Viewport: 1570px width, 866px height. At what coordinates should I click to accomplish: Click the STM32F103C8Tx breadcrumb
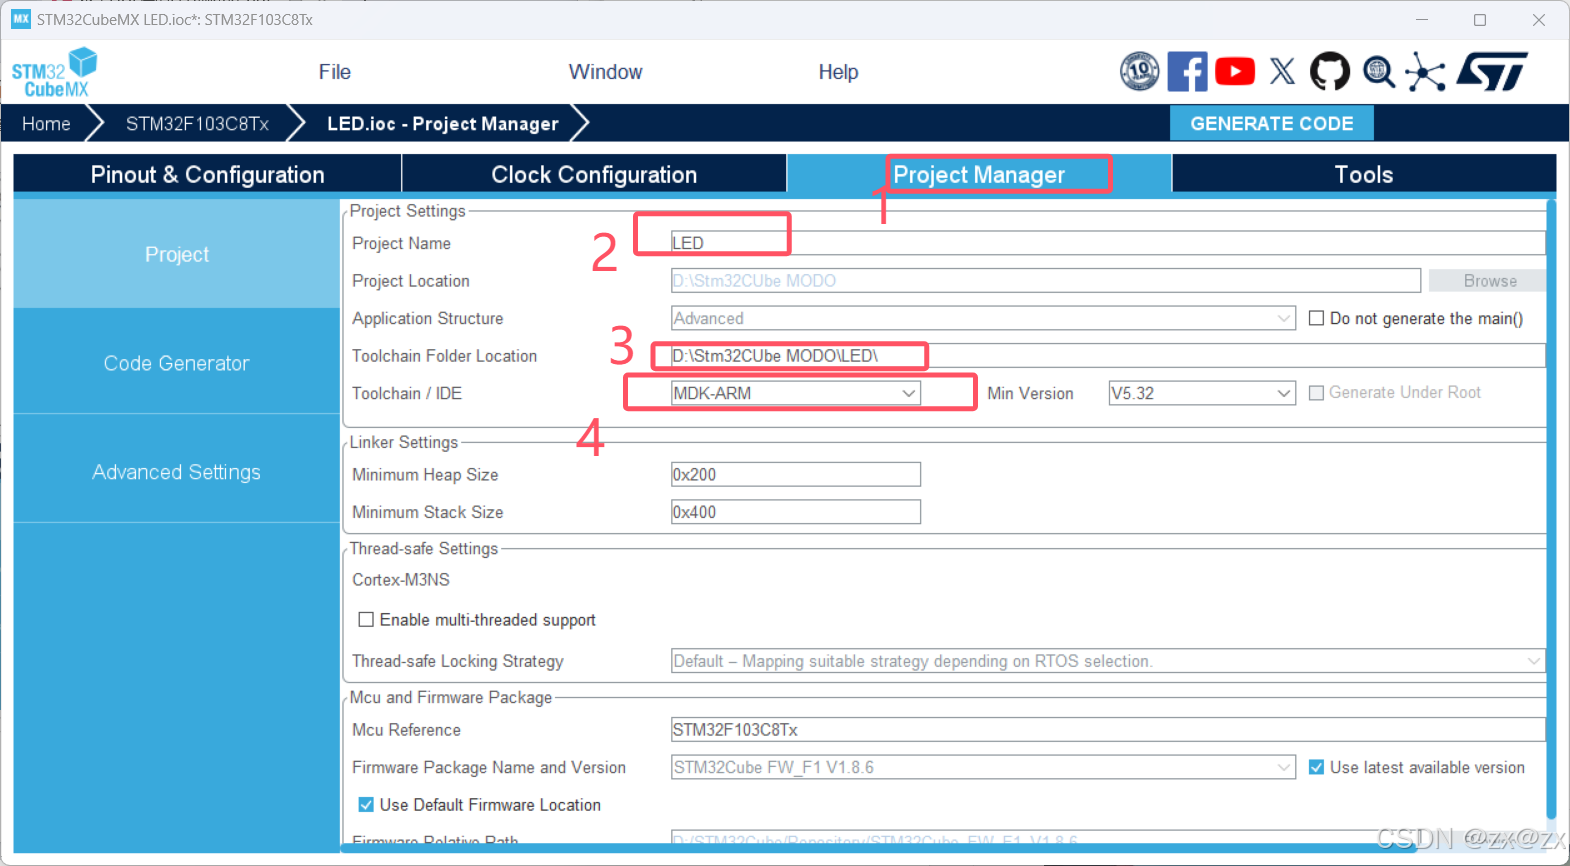(x=197, y=123)
